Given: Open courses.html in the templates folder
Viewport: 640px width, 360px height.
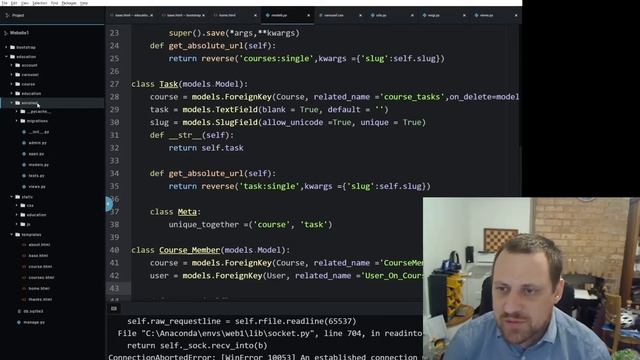Looking at the screenshot, I should coord(41,278).
